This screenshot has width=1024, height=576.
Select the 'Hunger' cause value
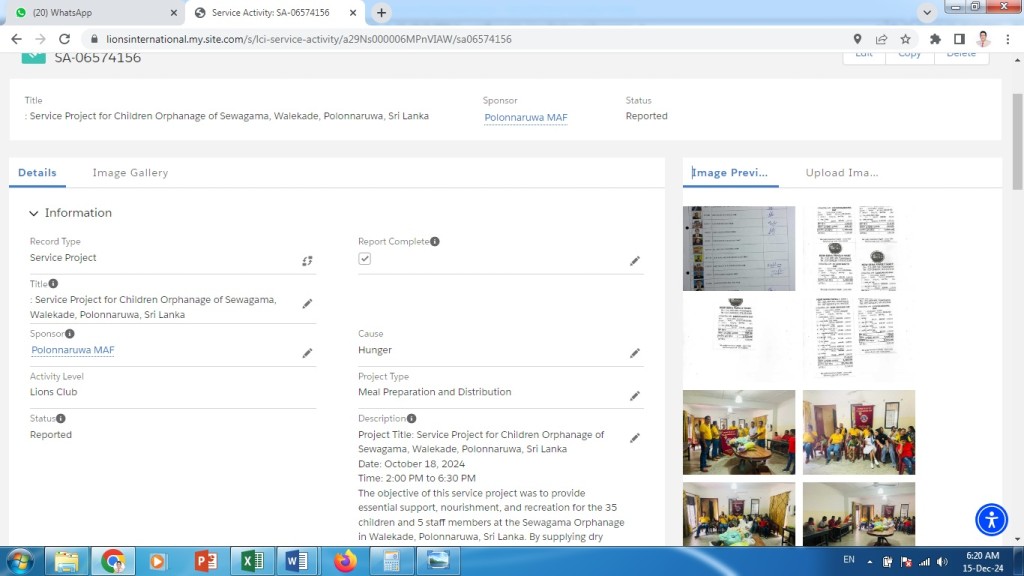pos(375,350)
